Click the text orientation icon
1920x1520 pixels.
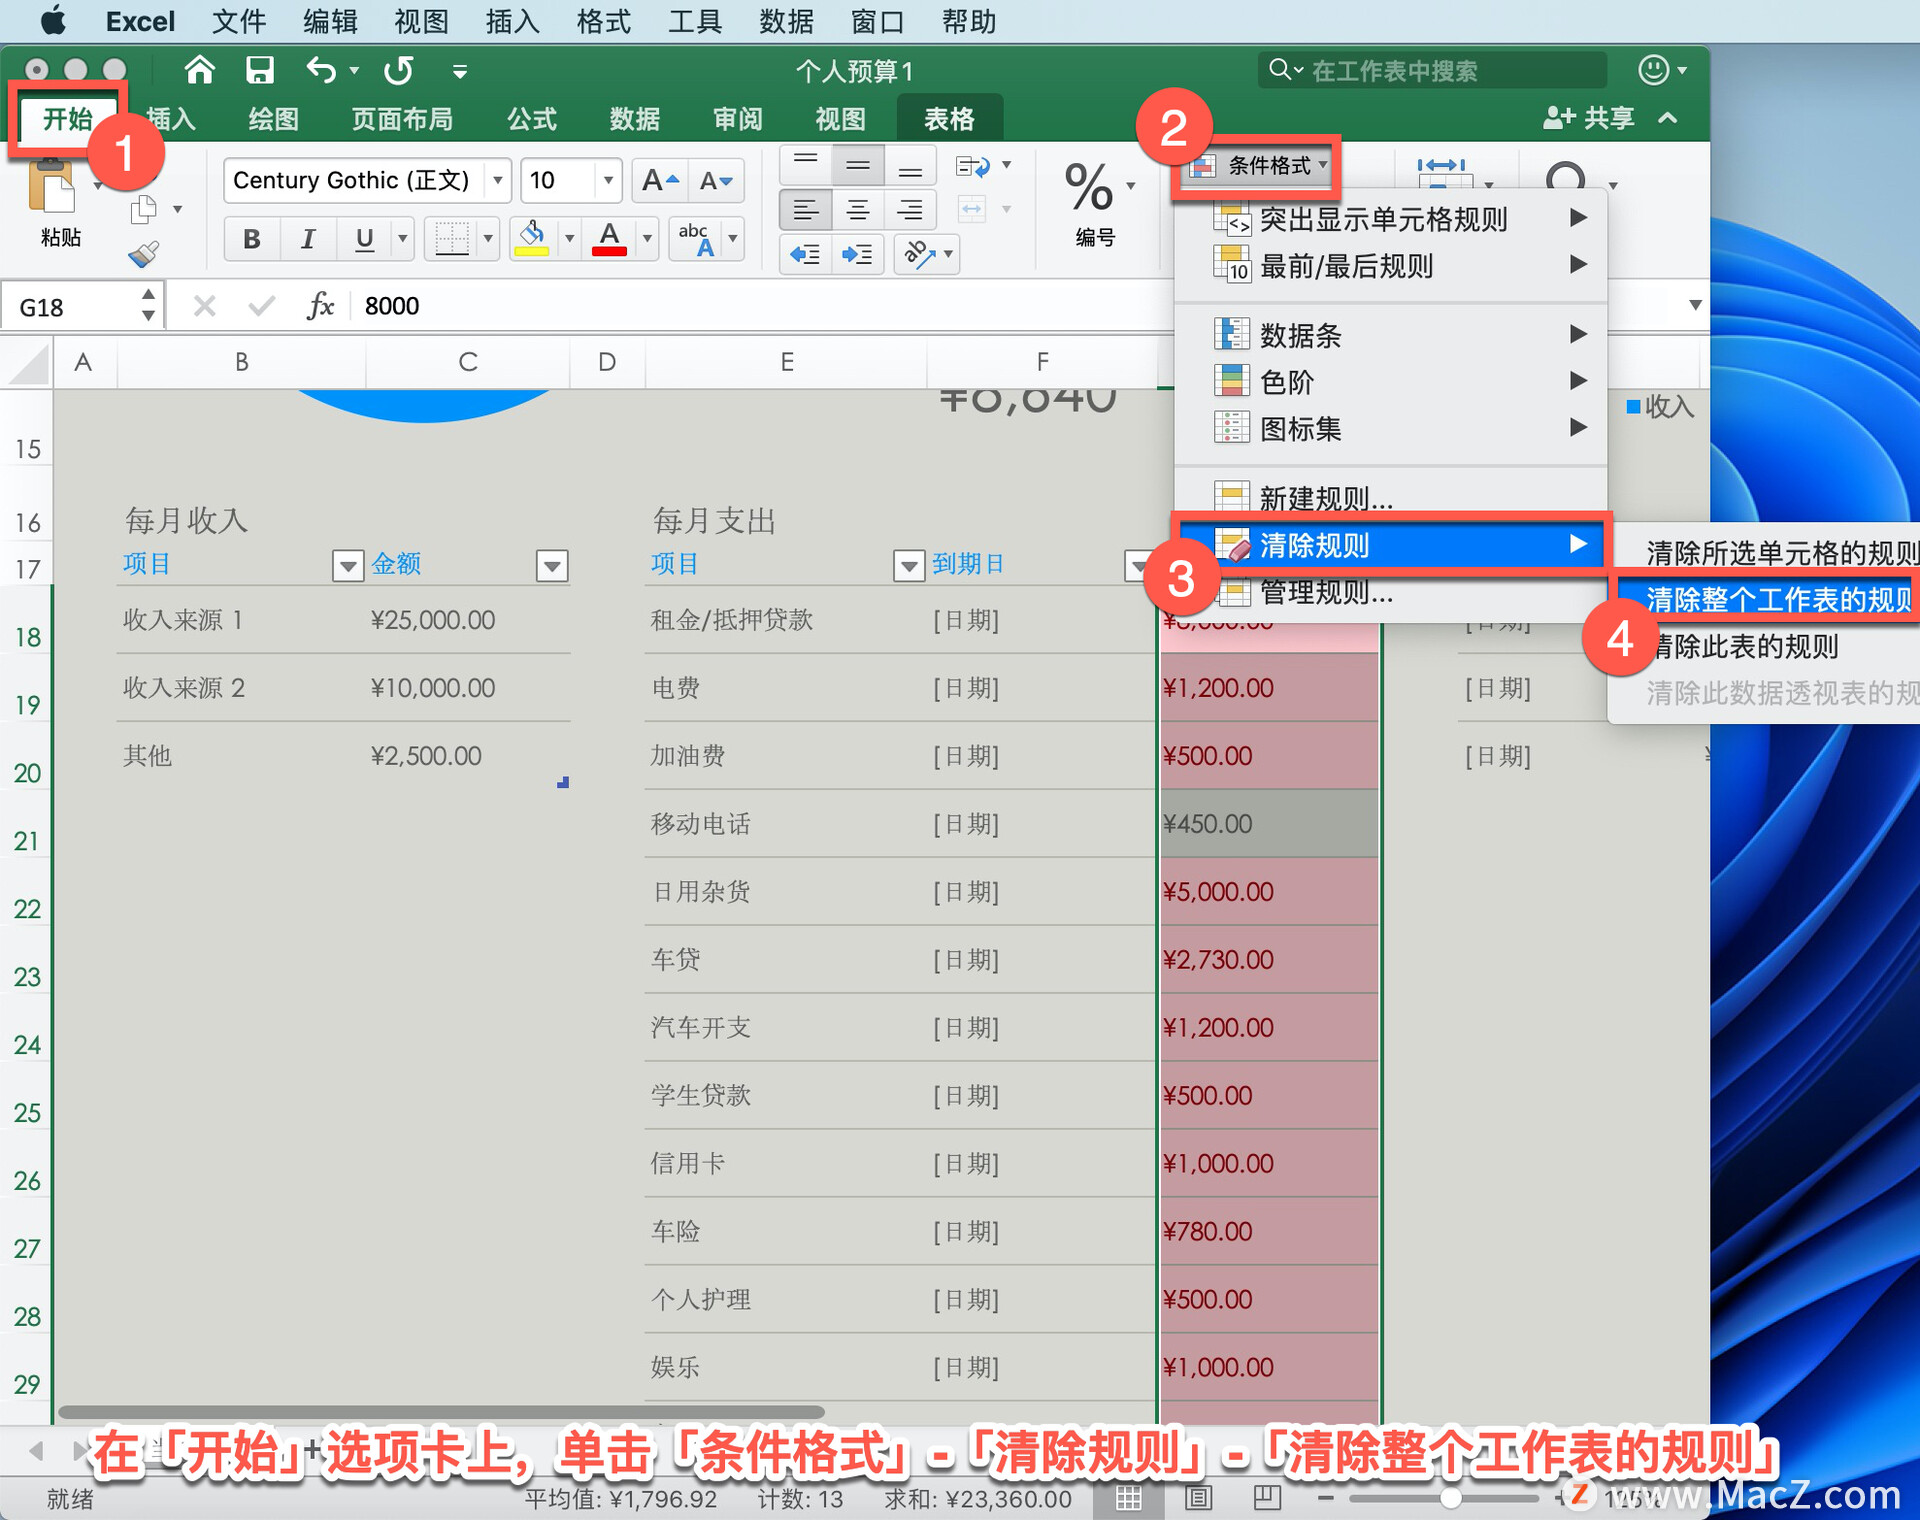point(920,254)
